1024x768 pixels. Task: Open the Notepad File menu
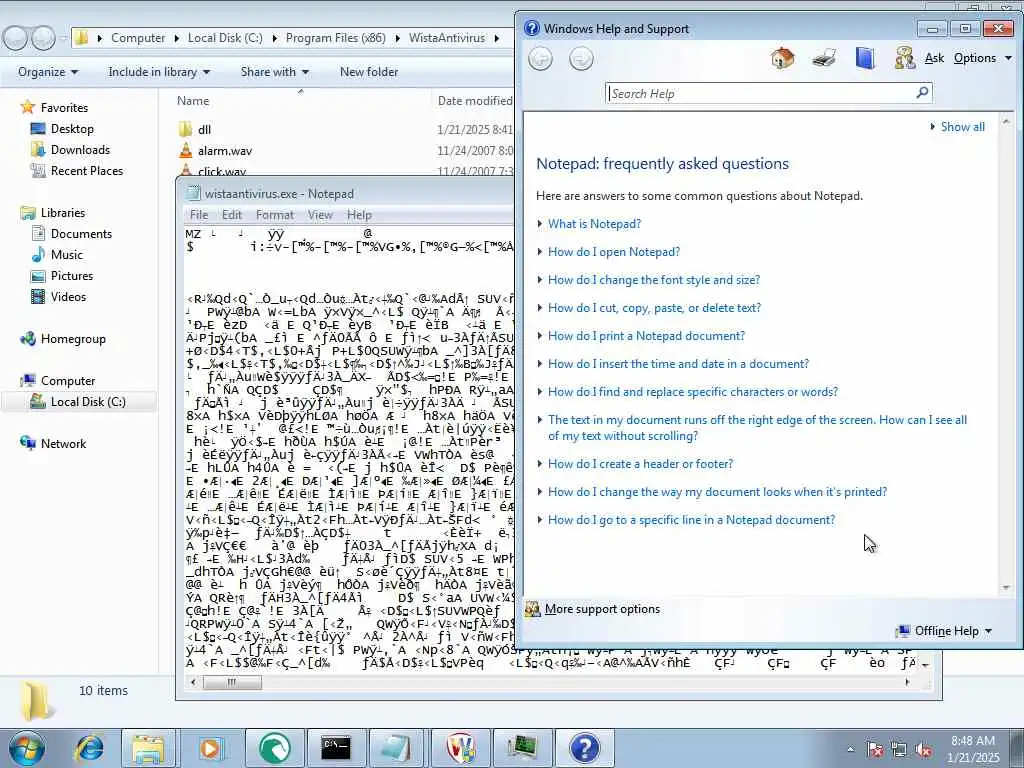pos(199,215)
